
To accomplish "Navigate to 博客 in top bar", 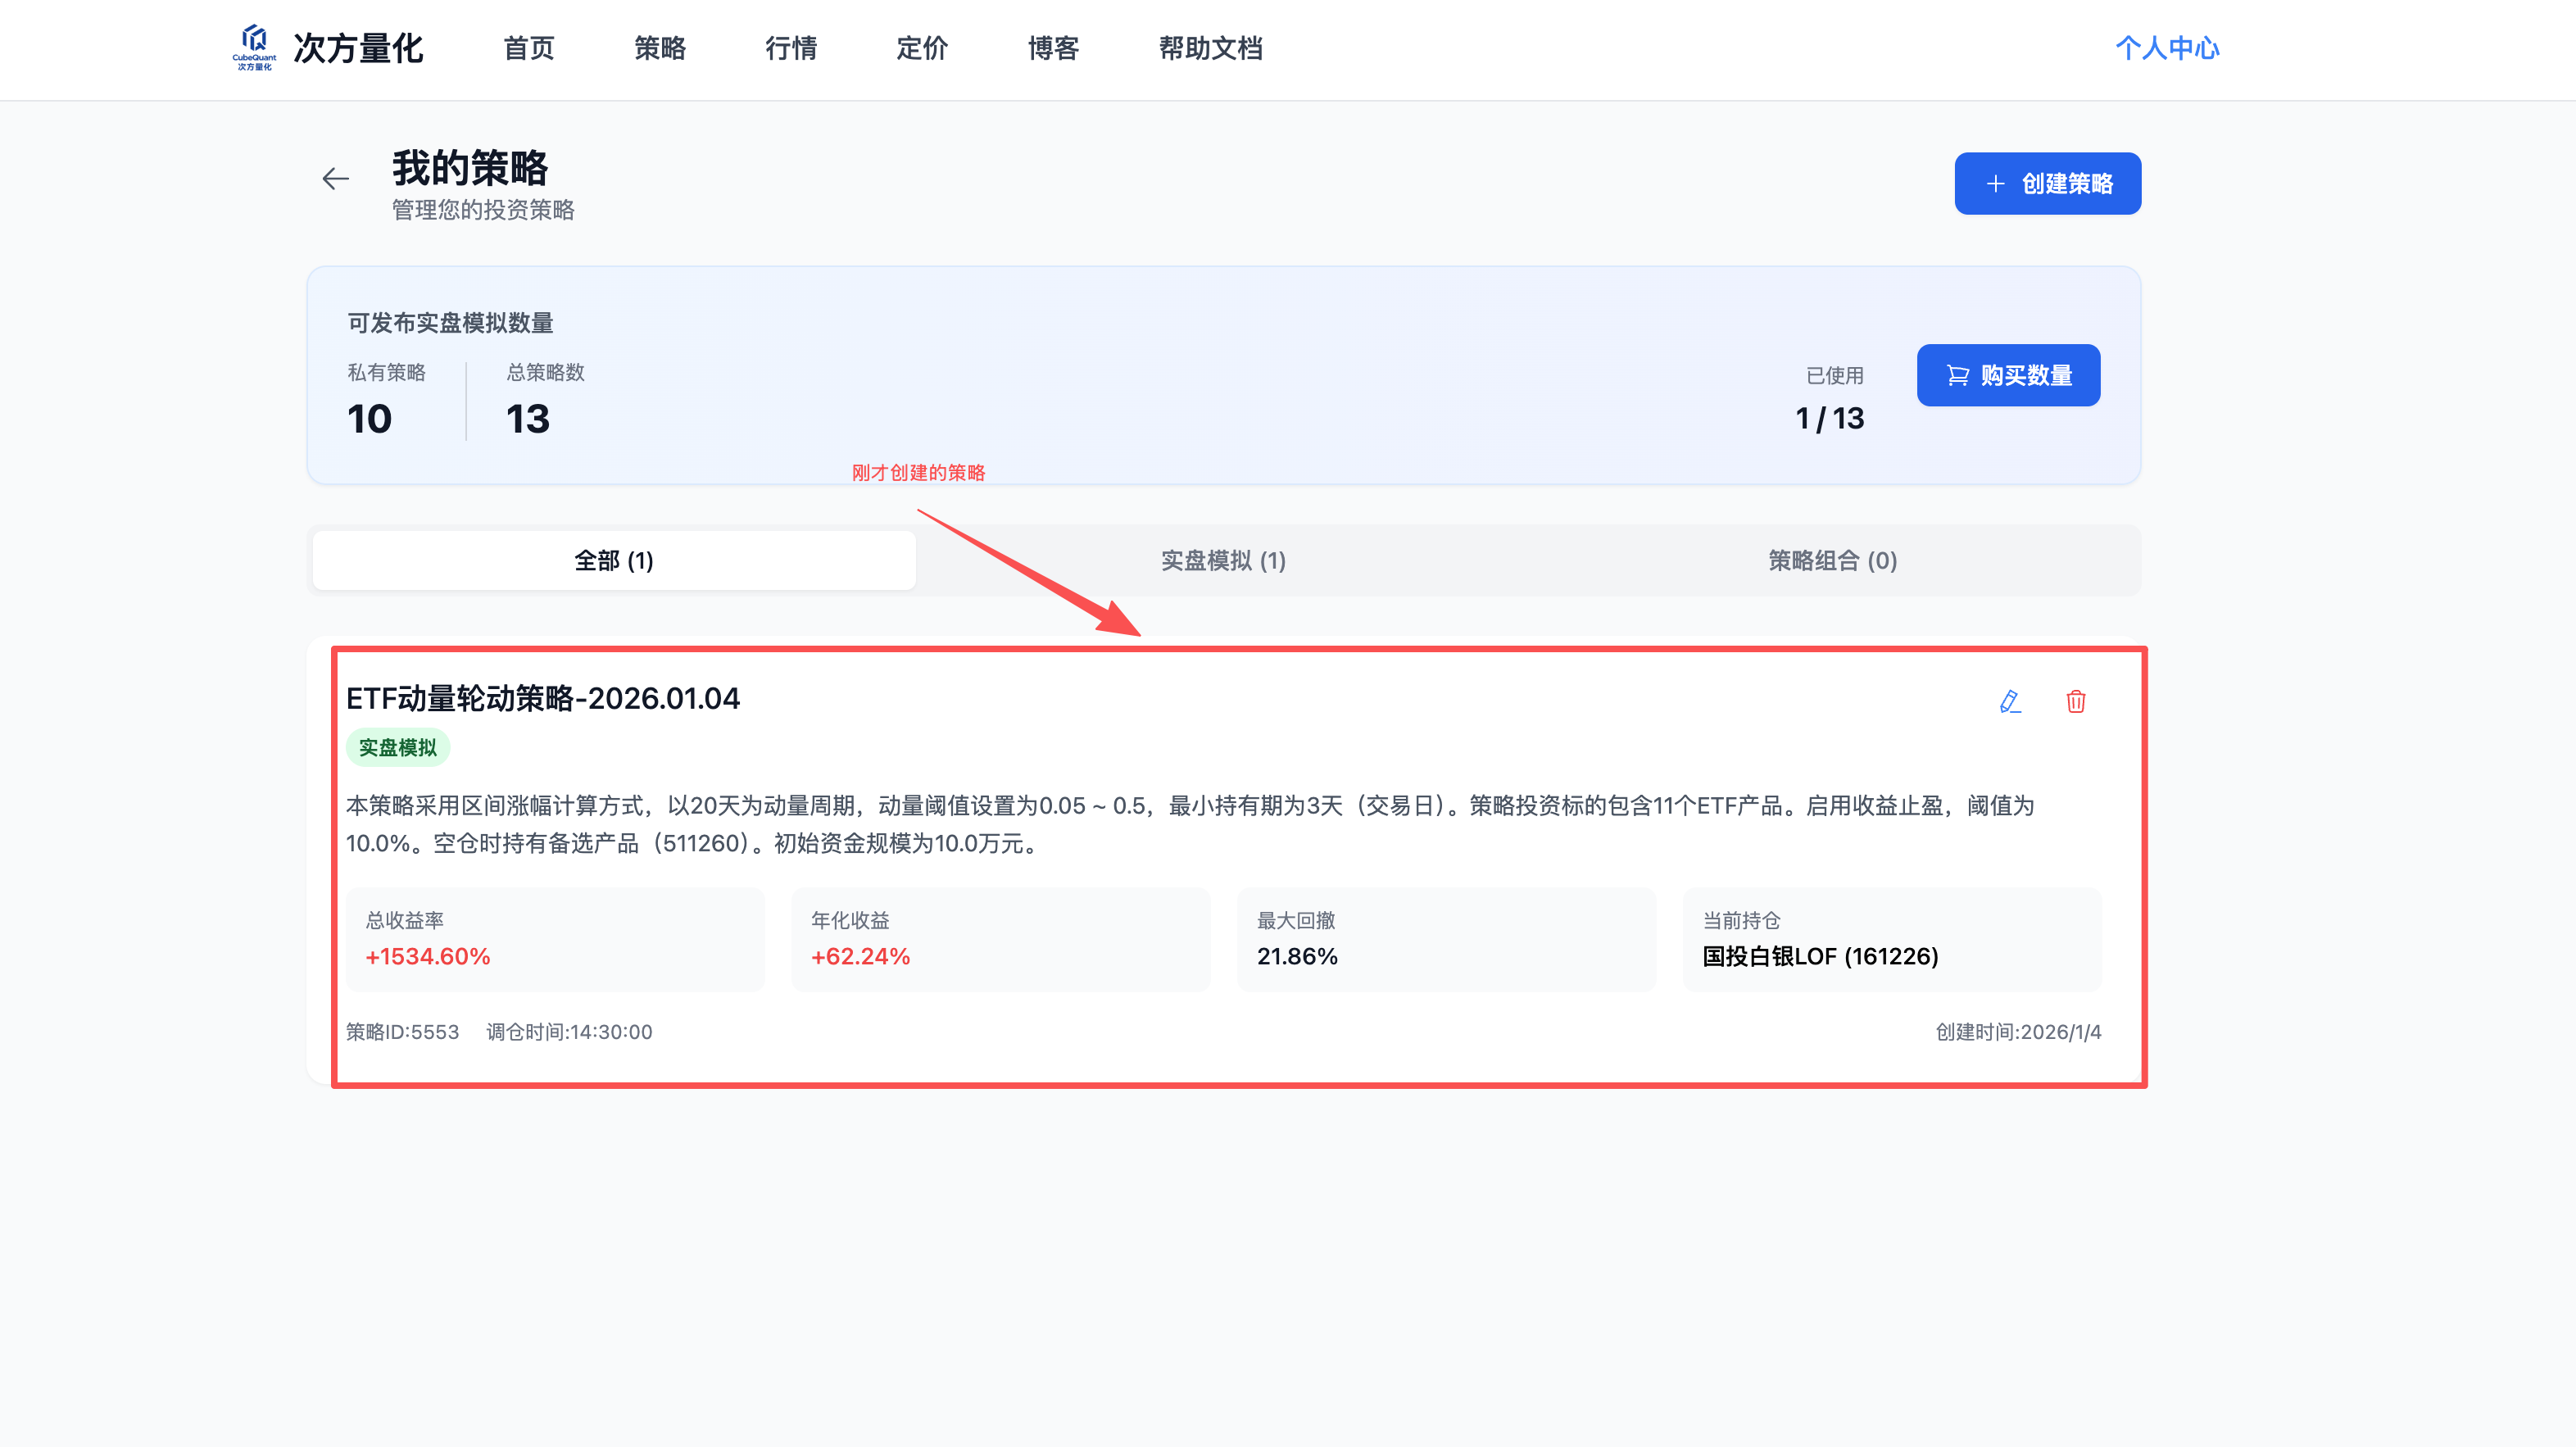I will pos(1053,48).
